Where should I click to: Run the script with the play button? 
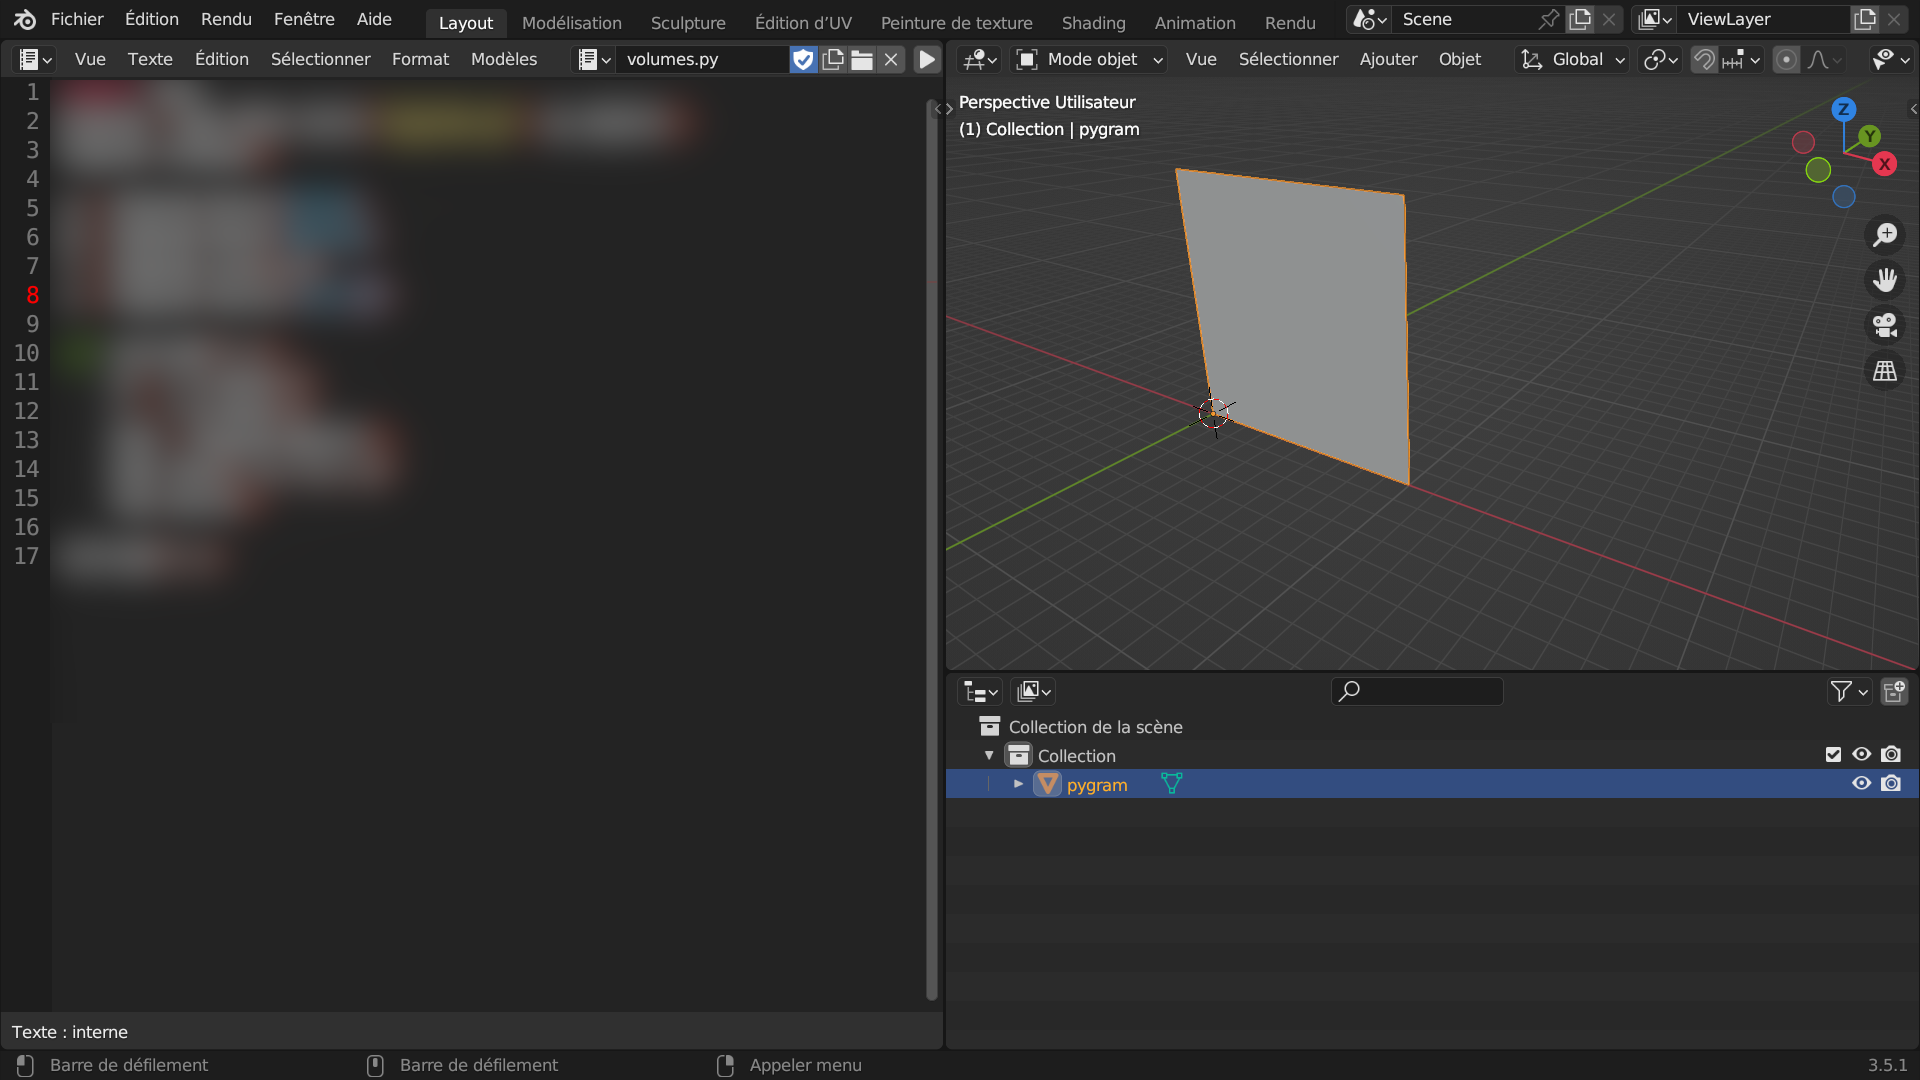tap(927, 60)
